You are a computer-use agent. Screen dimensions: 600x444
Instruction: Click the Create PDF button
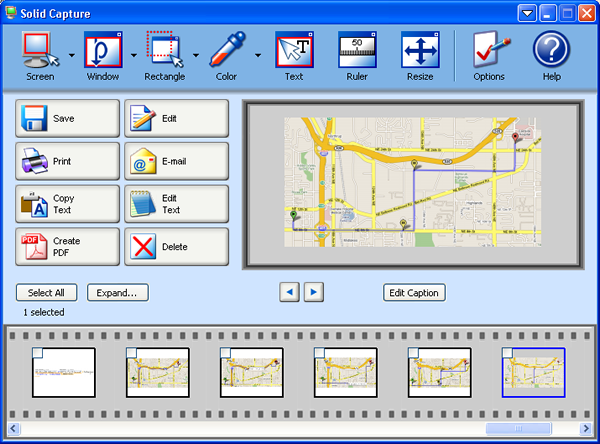coord(67,247)
